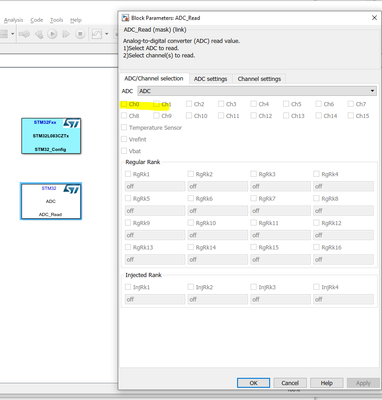The width and height of the screenshot is (382, 400).
Task: Open the ADC selection combo box
Action: tap(257, 91)
